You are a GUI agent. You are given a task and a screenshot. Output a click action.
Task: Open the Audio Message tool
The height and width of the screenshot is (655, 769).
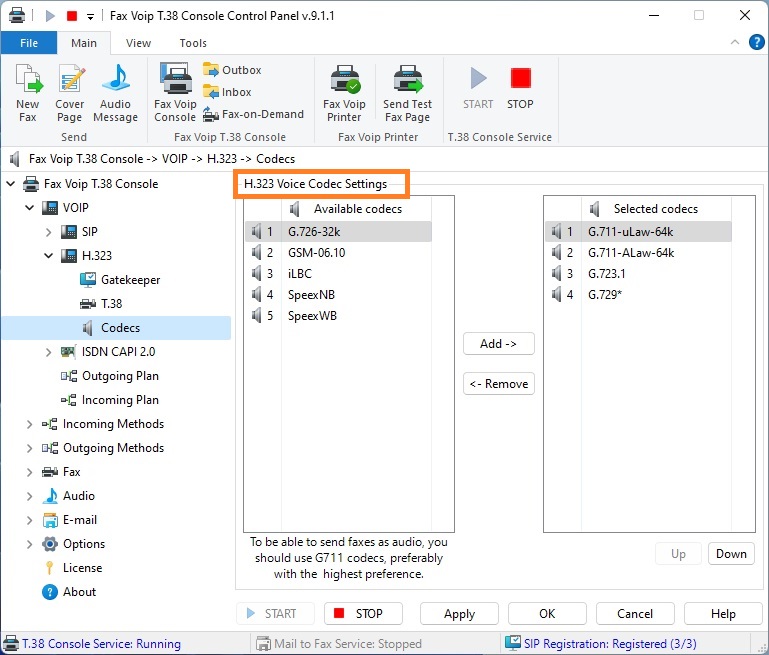click(115, 93)
